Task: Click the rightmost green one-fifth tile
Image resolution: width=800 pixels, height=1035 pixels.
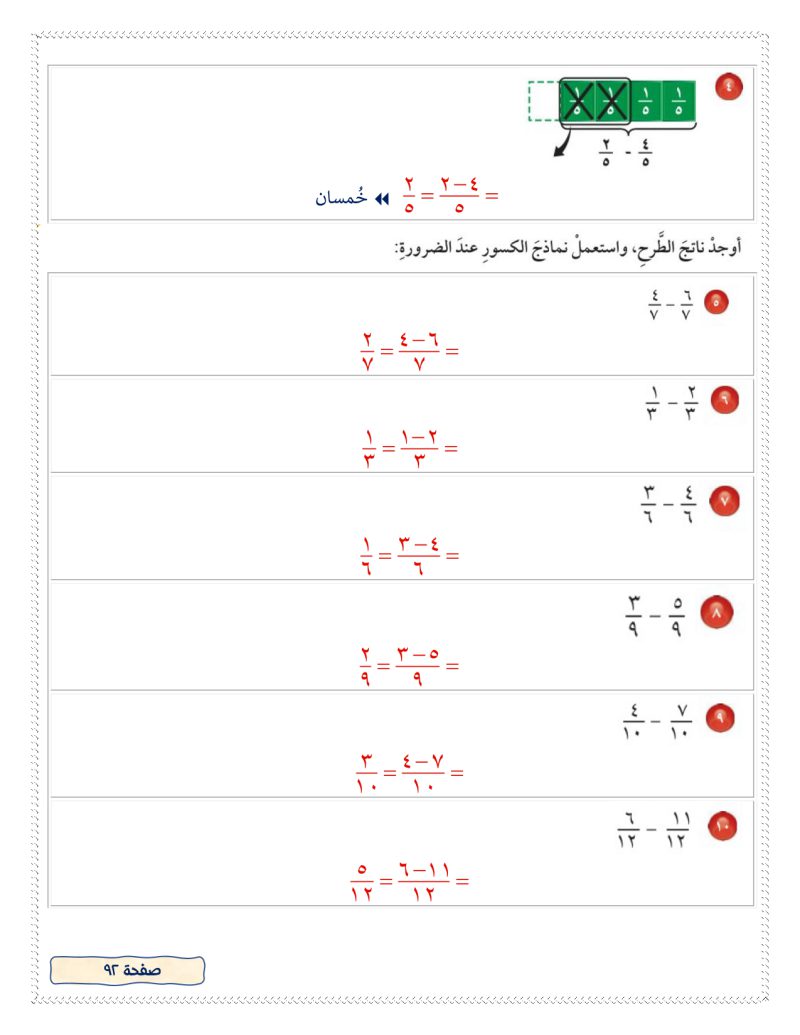Action: (679, 101)
